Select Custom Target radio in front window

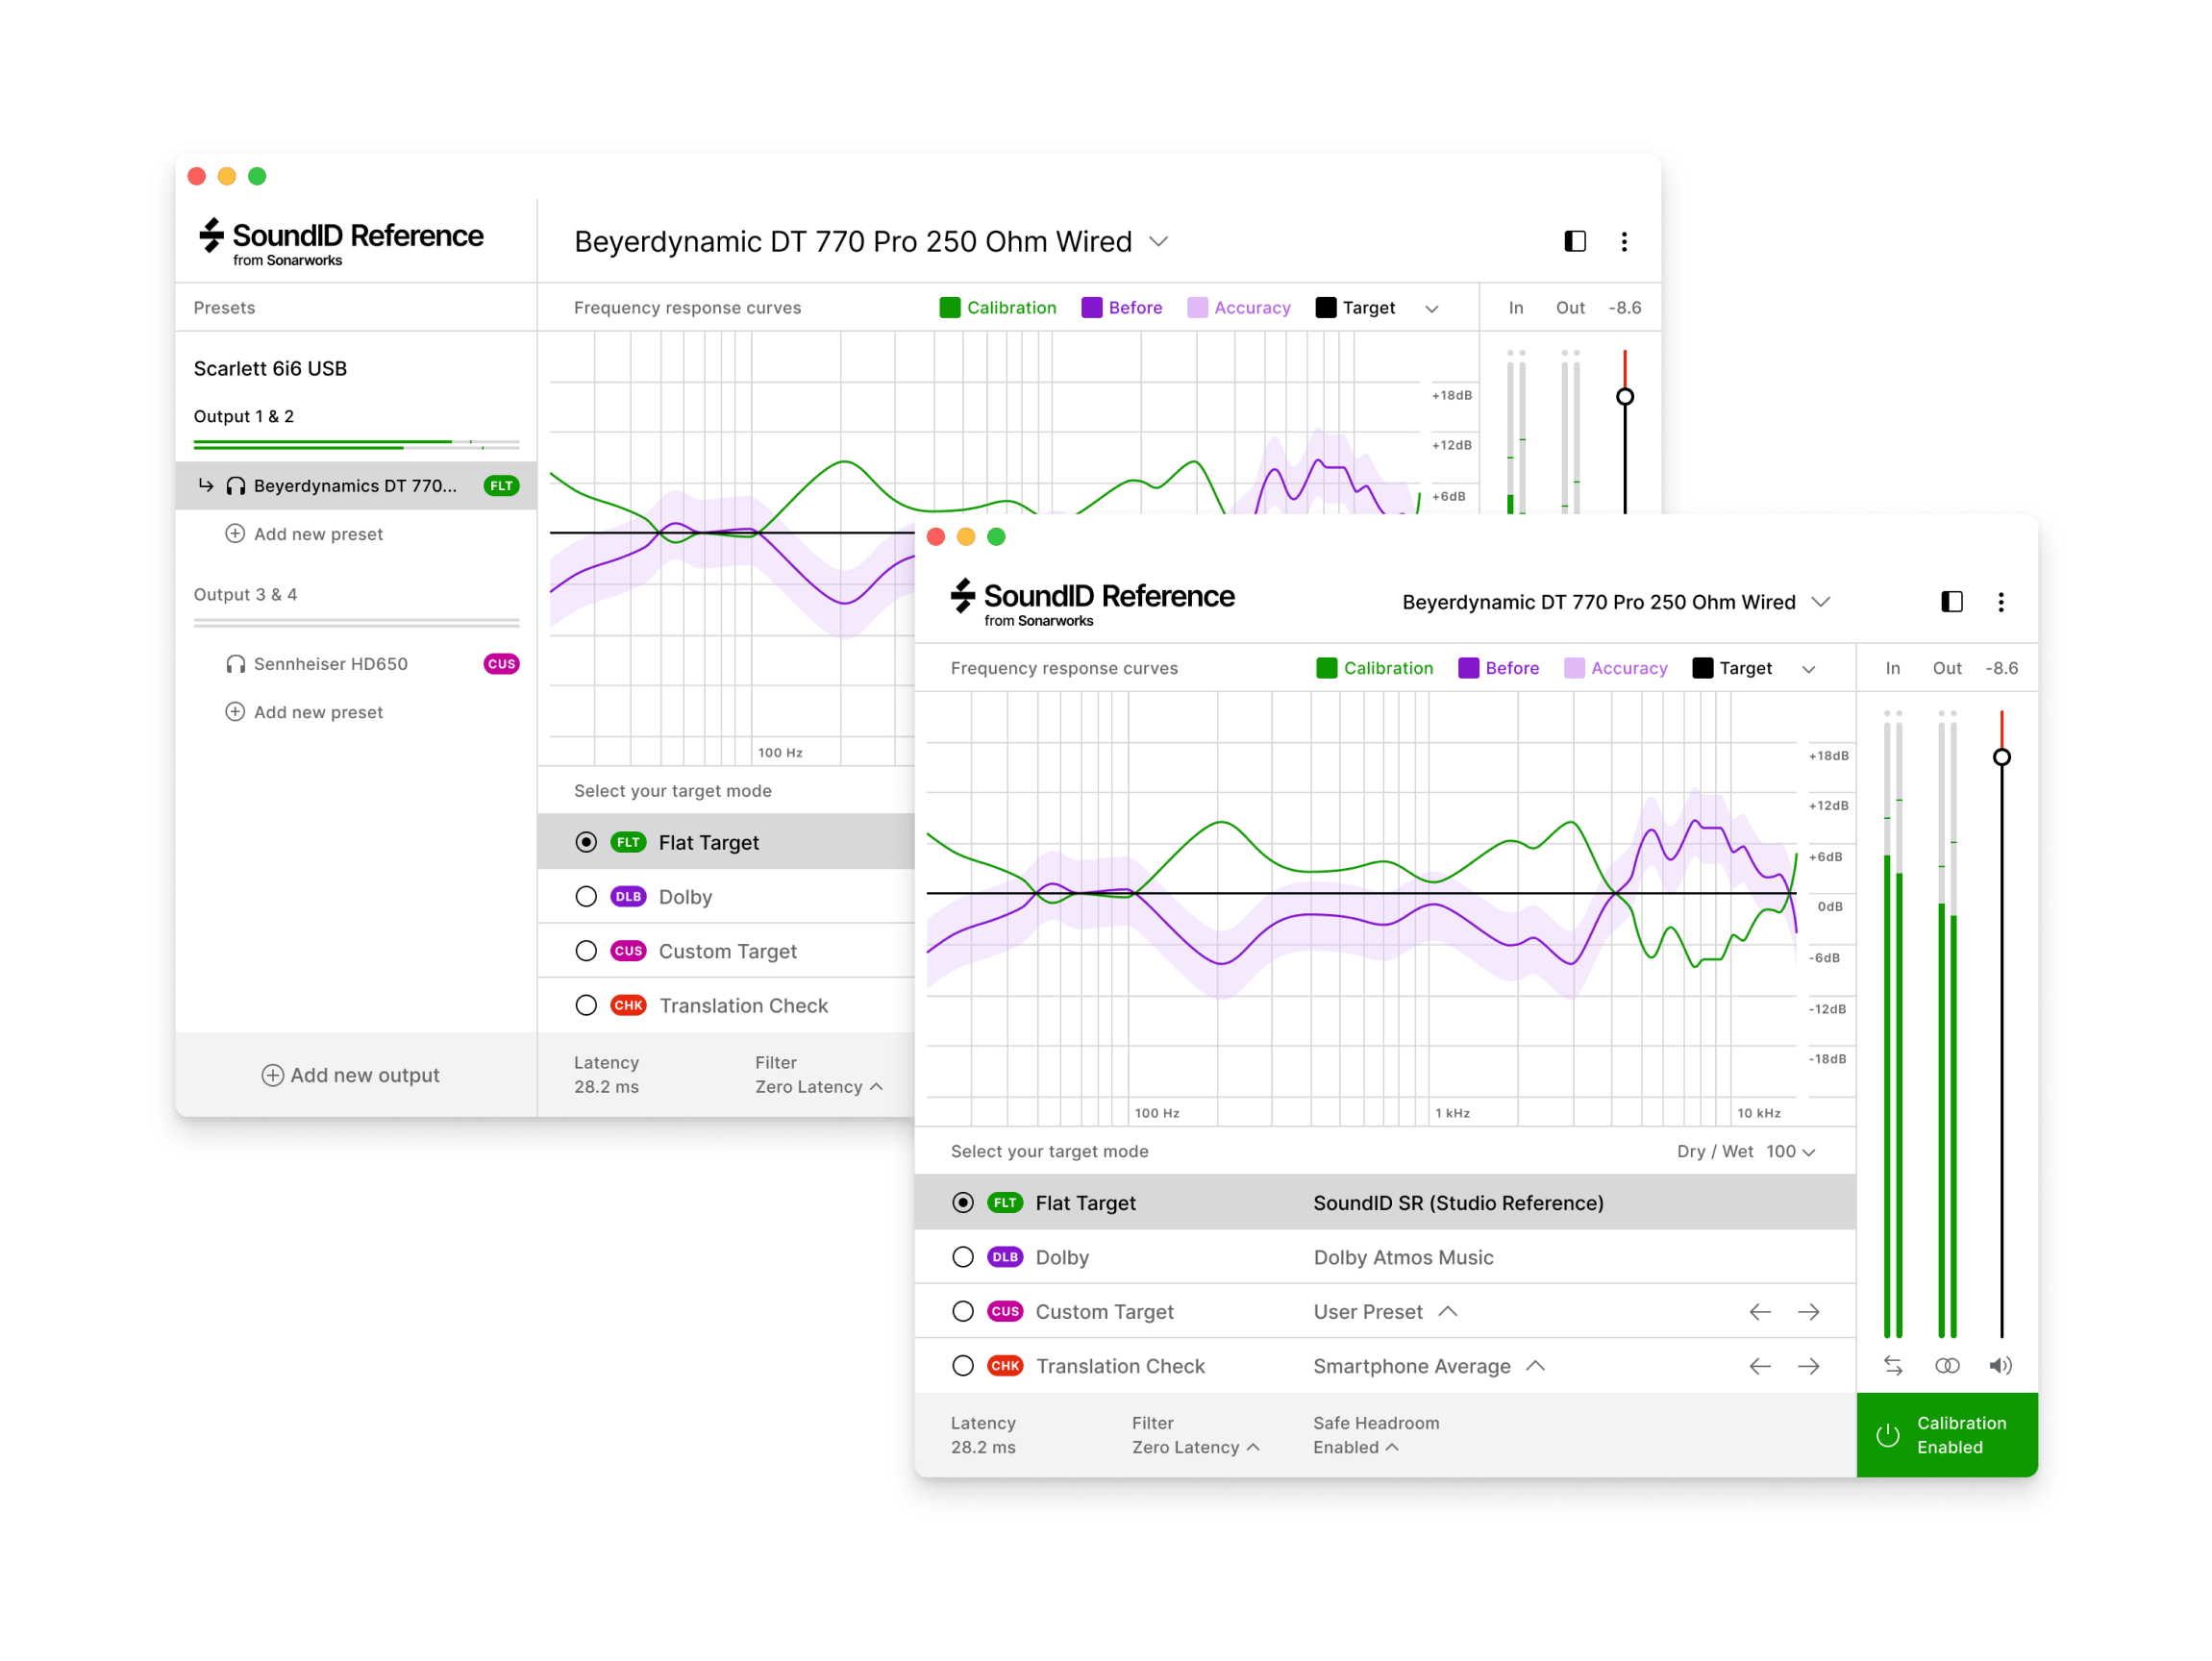coord(963,1311)
